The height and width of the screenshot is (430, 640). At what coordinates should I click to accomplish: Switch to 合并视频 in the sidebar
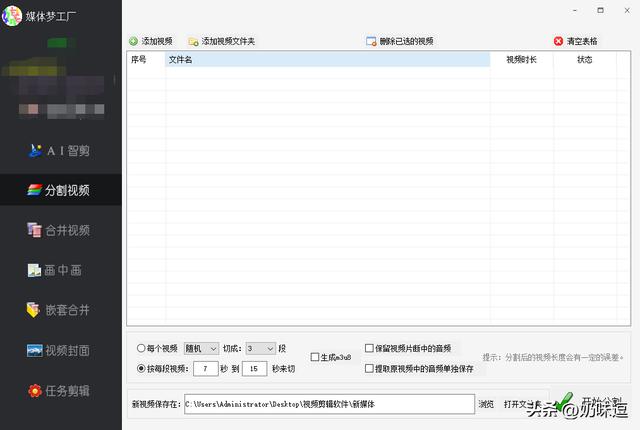pyautogui.click(x=60, y=230)
